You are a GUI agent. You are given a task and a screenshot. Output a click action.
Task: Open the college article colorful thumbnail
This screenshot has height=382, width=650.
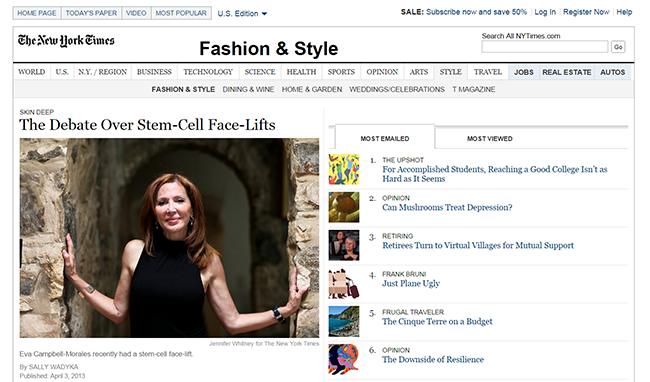point(344,169)
